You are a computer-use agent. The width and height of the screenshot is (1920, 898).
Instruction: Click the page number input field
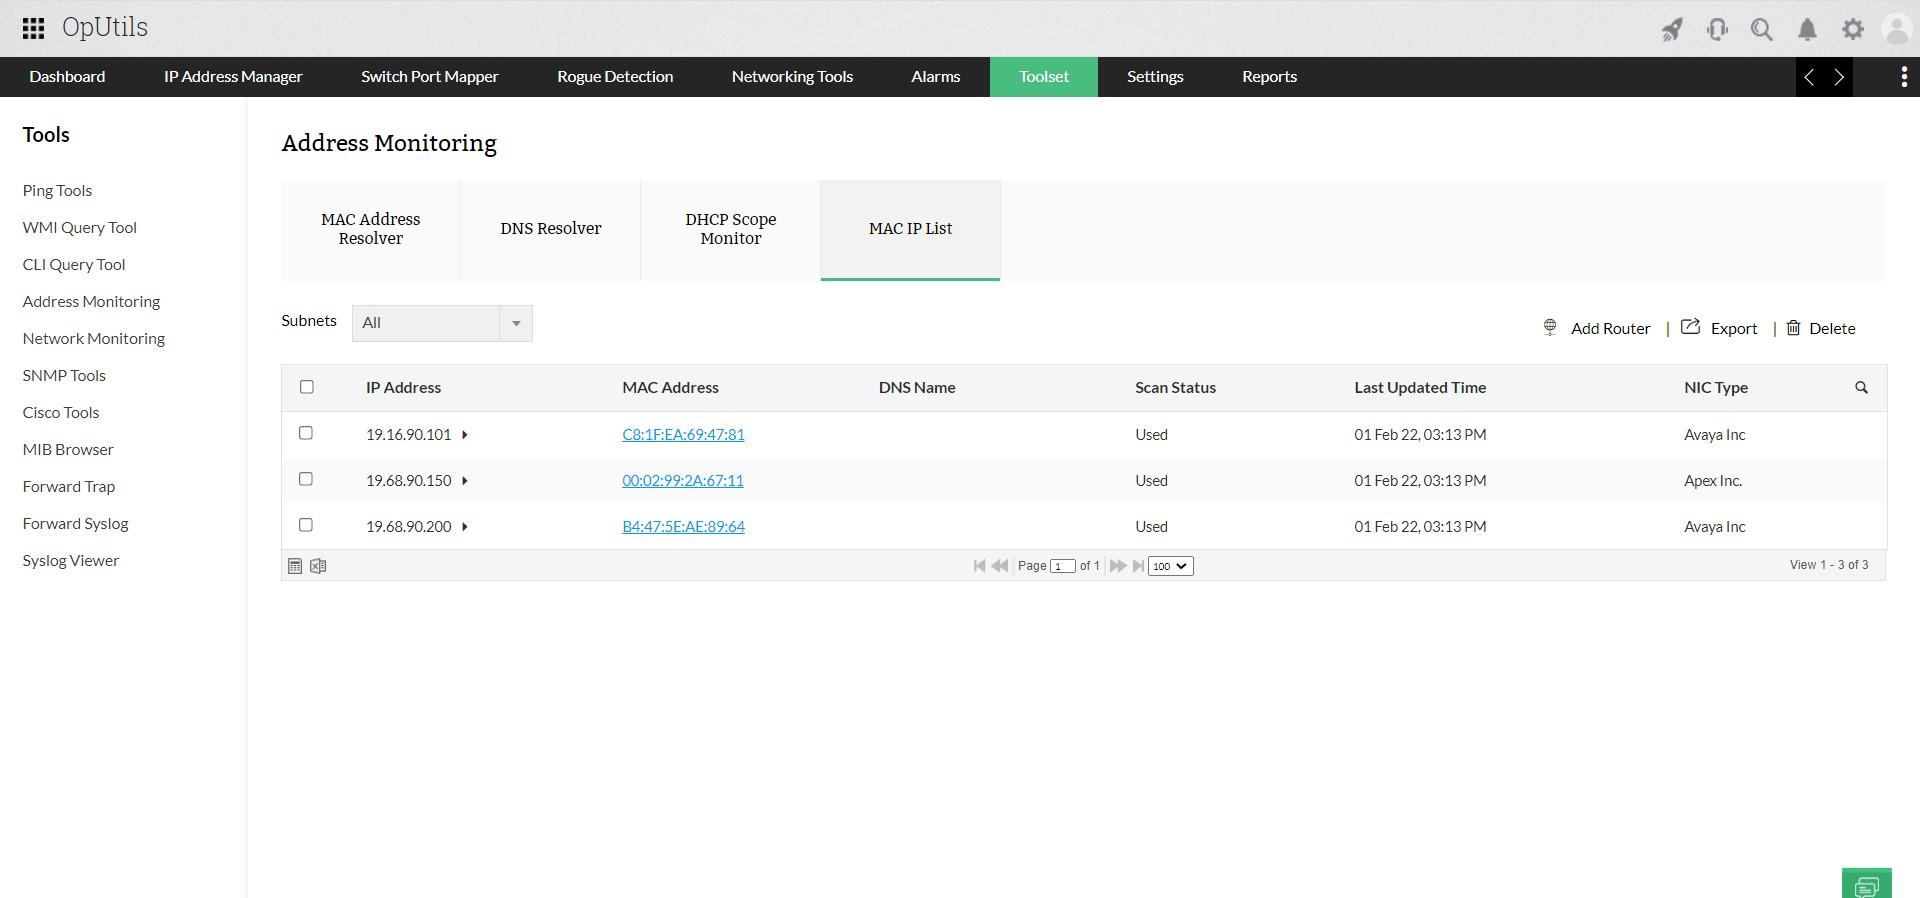pos(1062,566)
